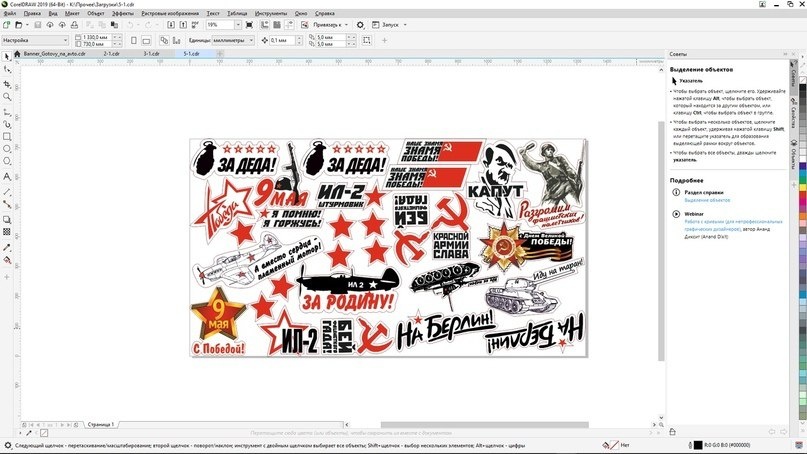Click the Страница 1 page tab
The image size is (807, 454).
(100, 425)
